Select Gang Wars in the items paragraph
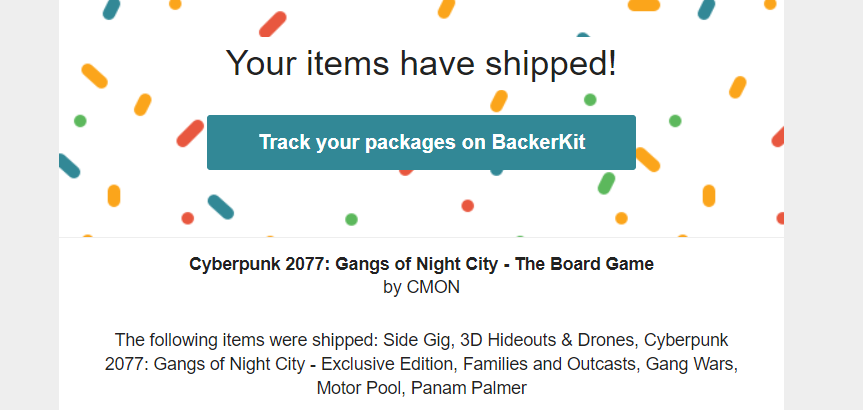This screenshot has height=410, width=863. pos(691,364)
